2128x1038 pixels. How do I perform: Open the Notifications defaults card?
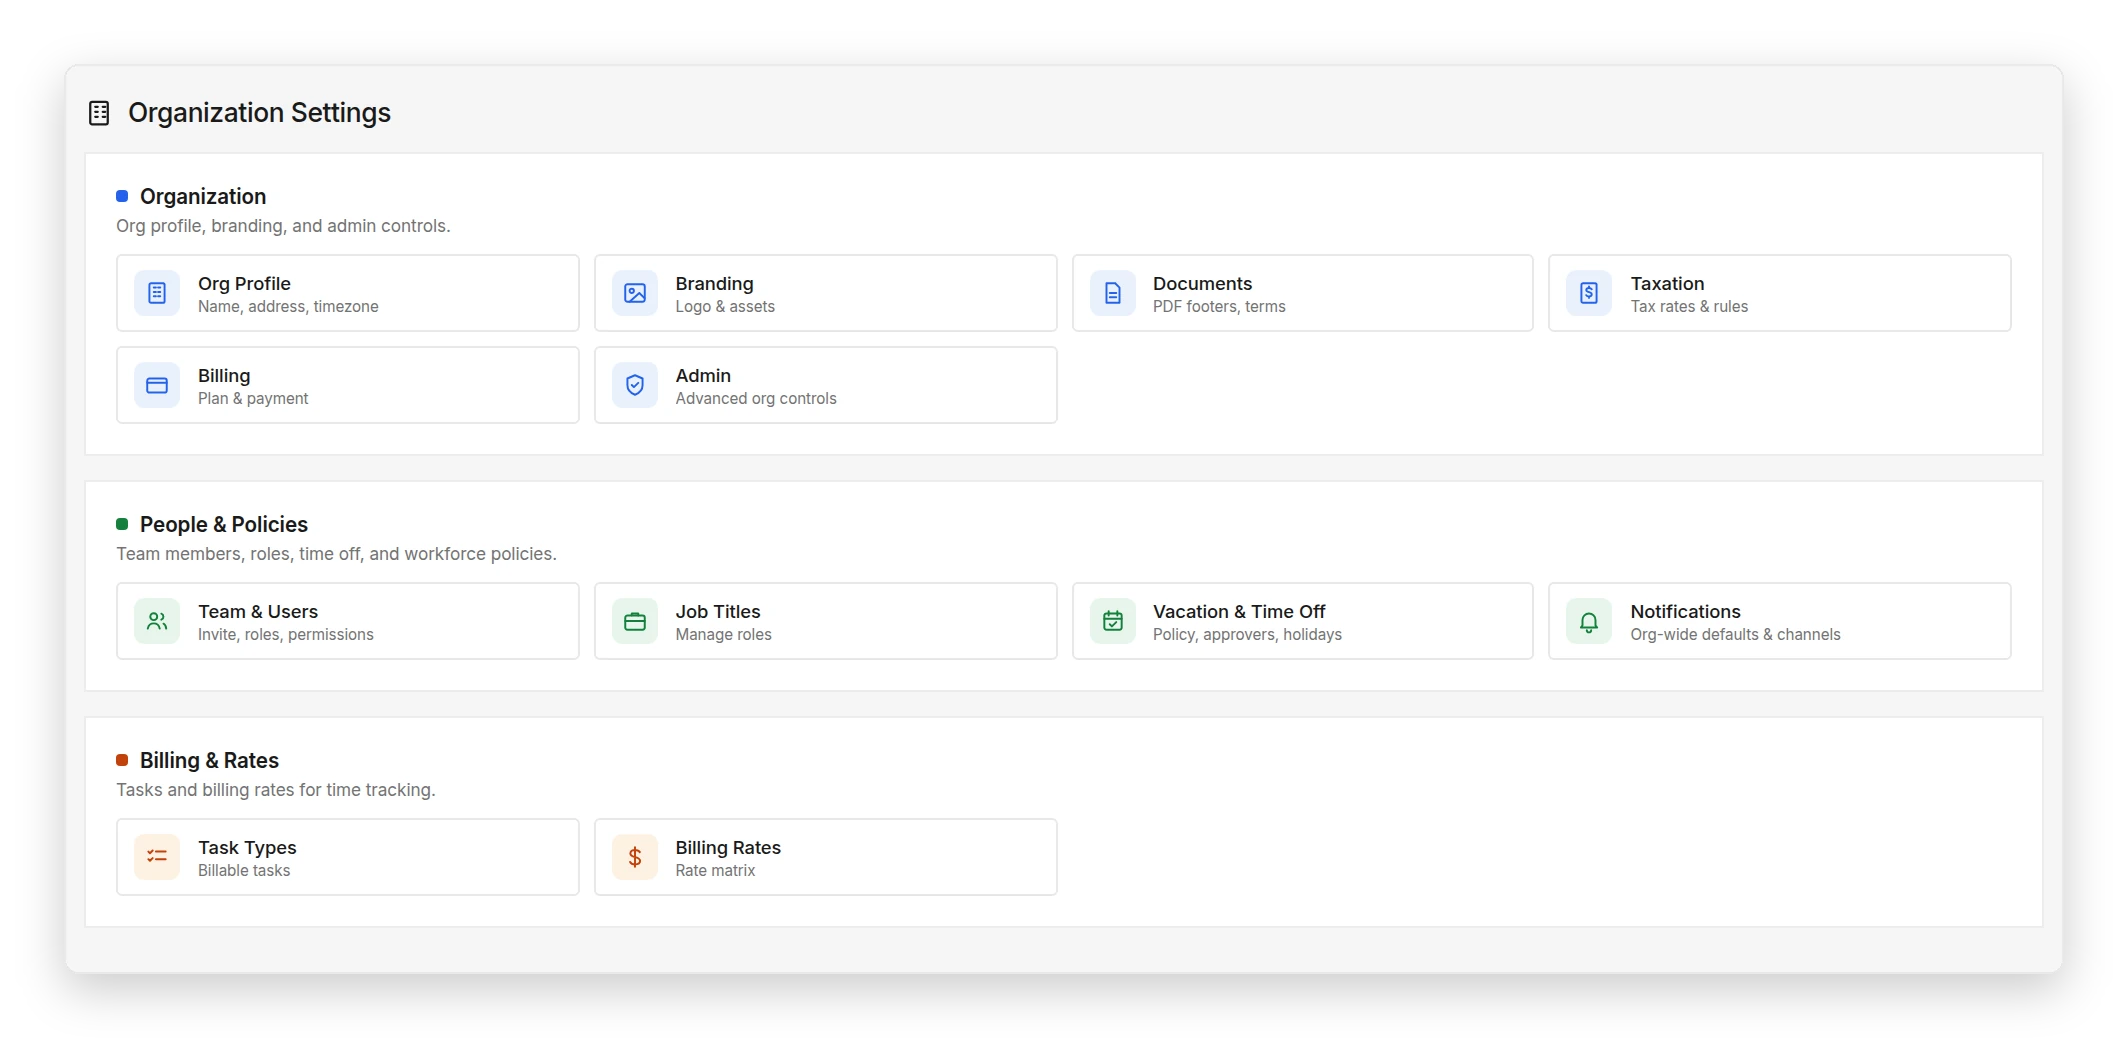pos(1780,621)
